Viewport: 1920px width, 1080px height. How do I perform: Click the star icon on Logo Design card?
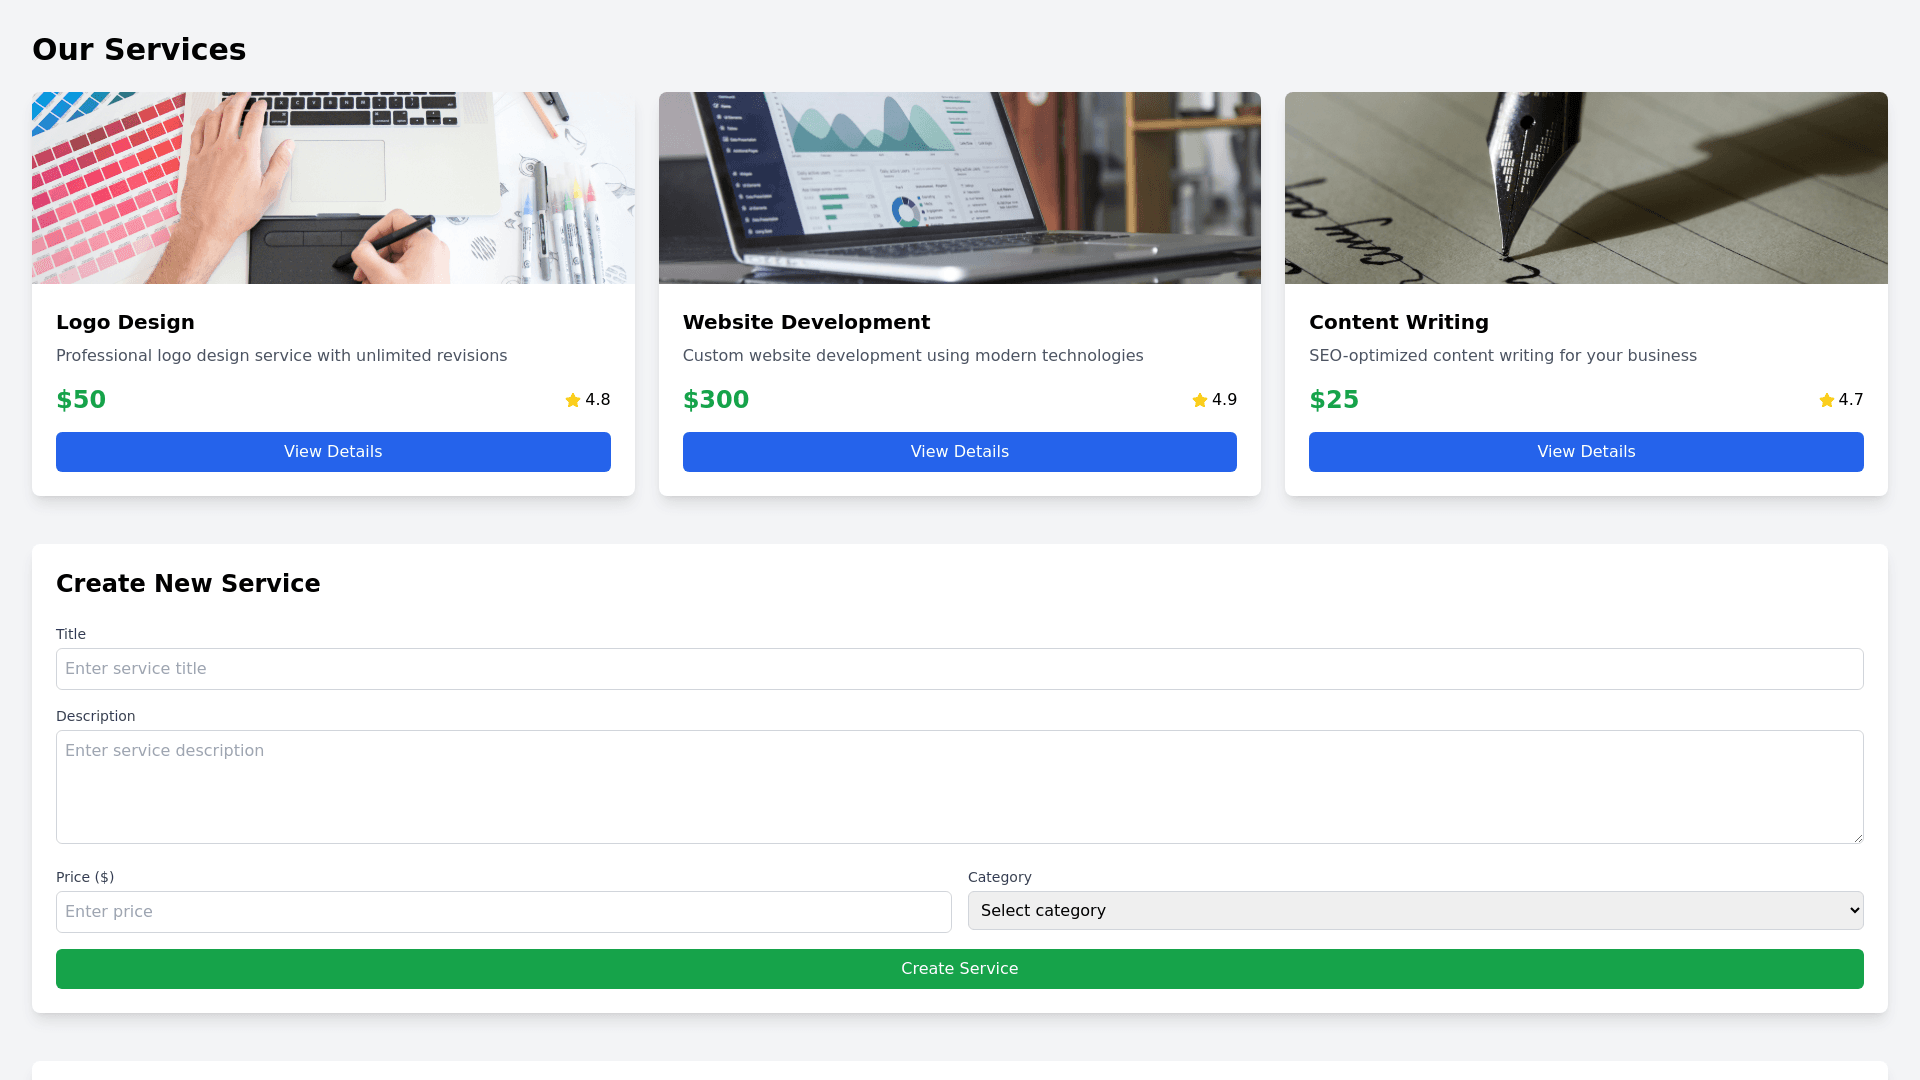click(x=573, y=400)
